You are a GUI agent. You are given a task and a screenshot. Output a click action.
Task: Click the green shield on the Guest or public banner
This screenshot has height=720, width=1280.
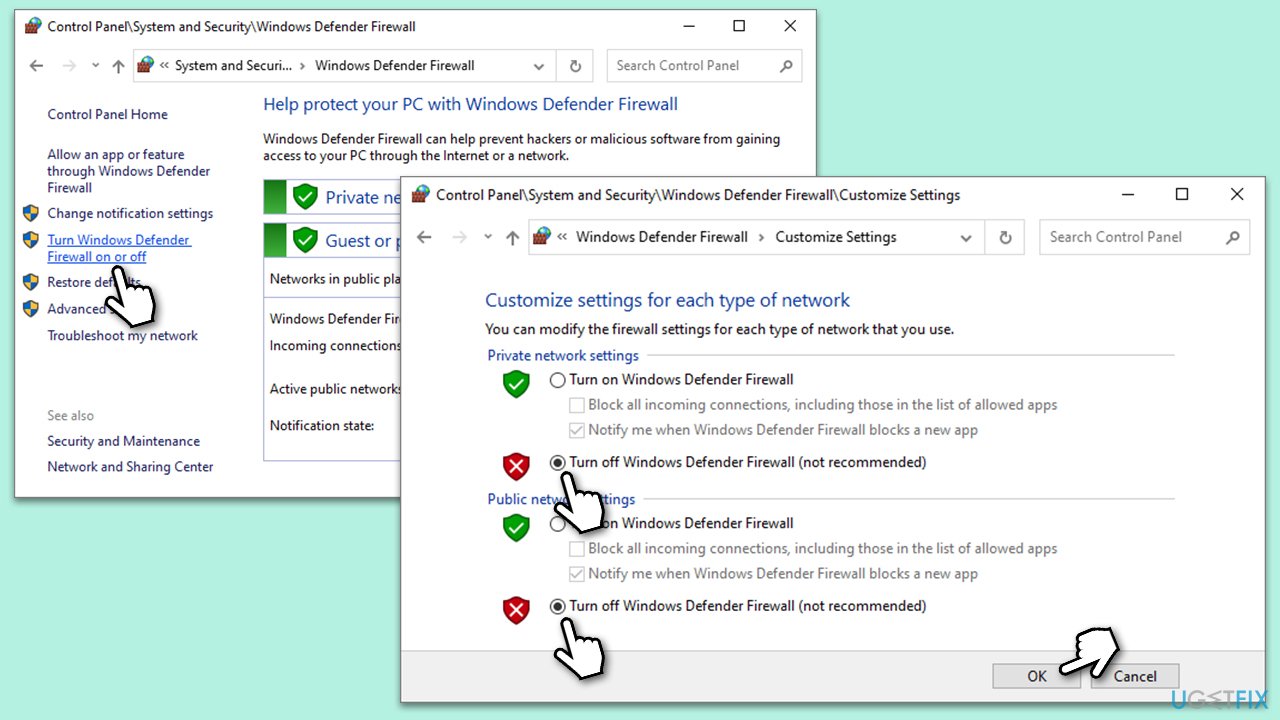305,240
